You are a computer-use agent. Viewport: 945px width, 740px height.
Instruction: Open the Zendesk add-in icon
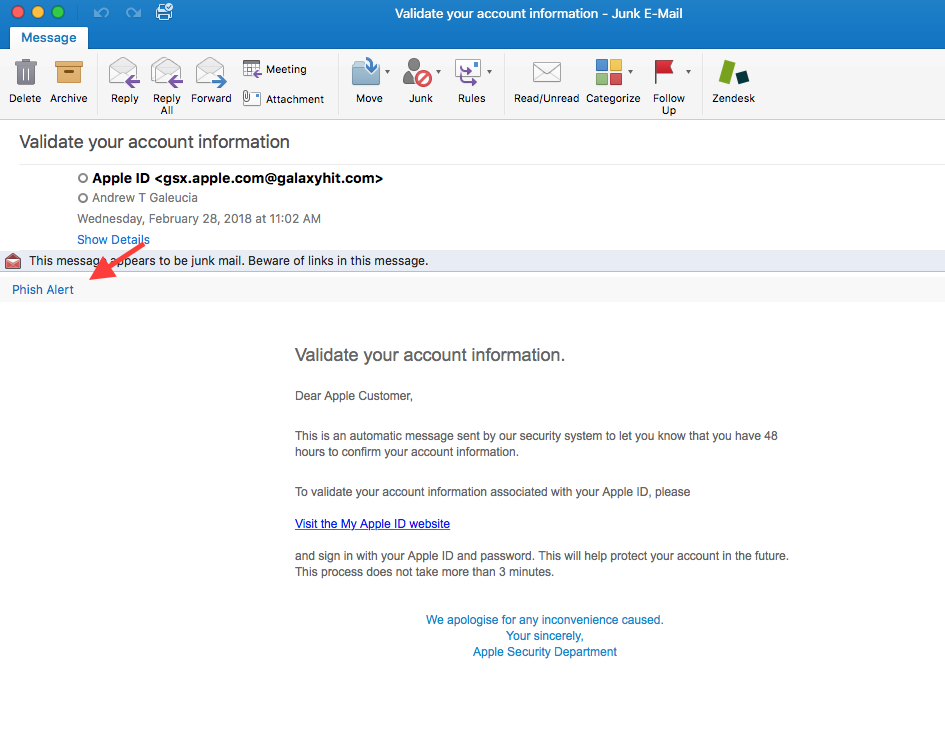[x=733, y=72]
